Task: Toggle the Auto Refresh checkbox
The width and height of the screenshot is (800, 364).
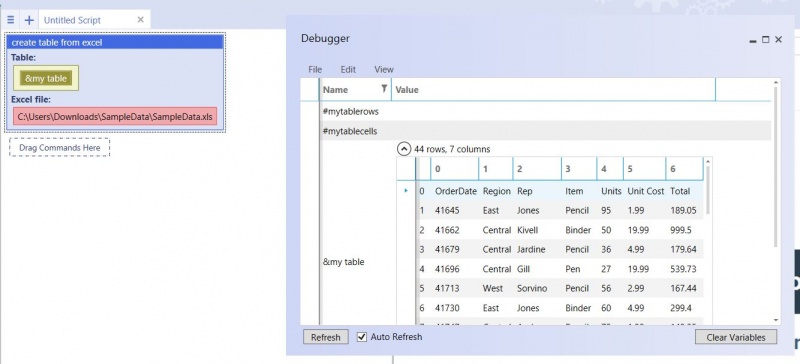Action: coord(362,337)
